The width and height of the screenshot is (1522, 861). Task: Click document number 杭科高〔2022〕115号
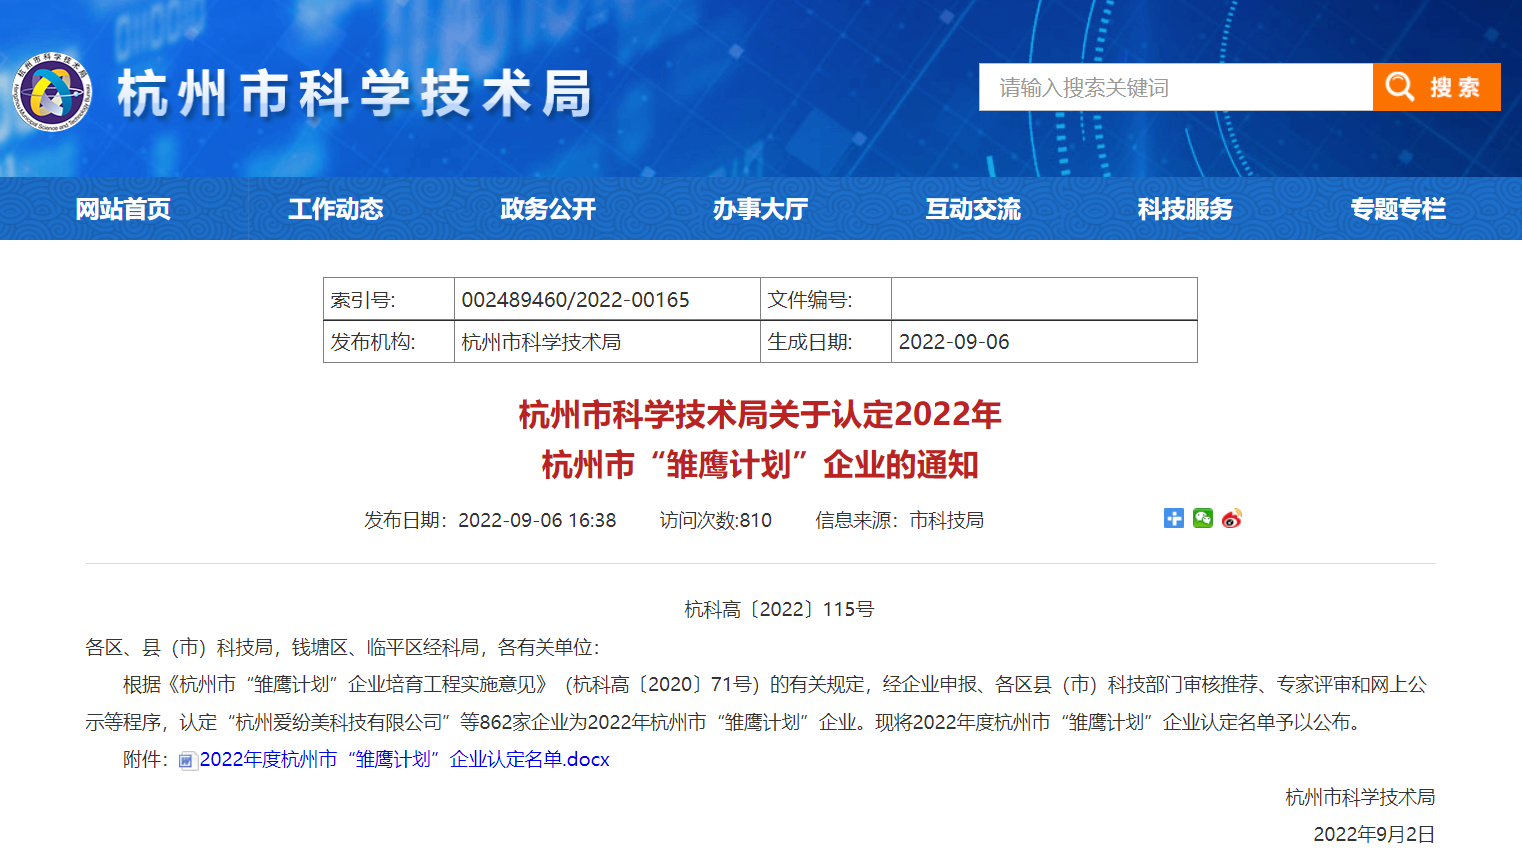[779, 610]
